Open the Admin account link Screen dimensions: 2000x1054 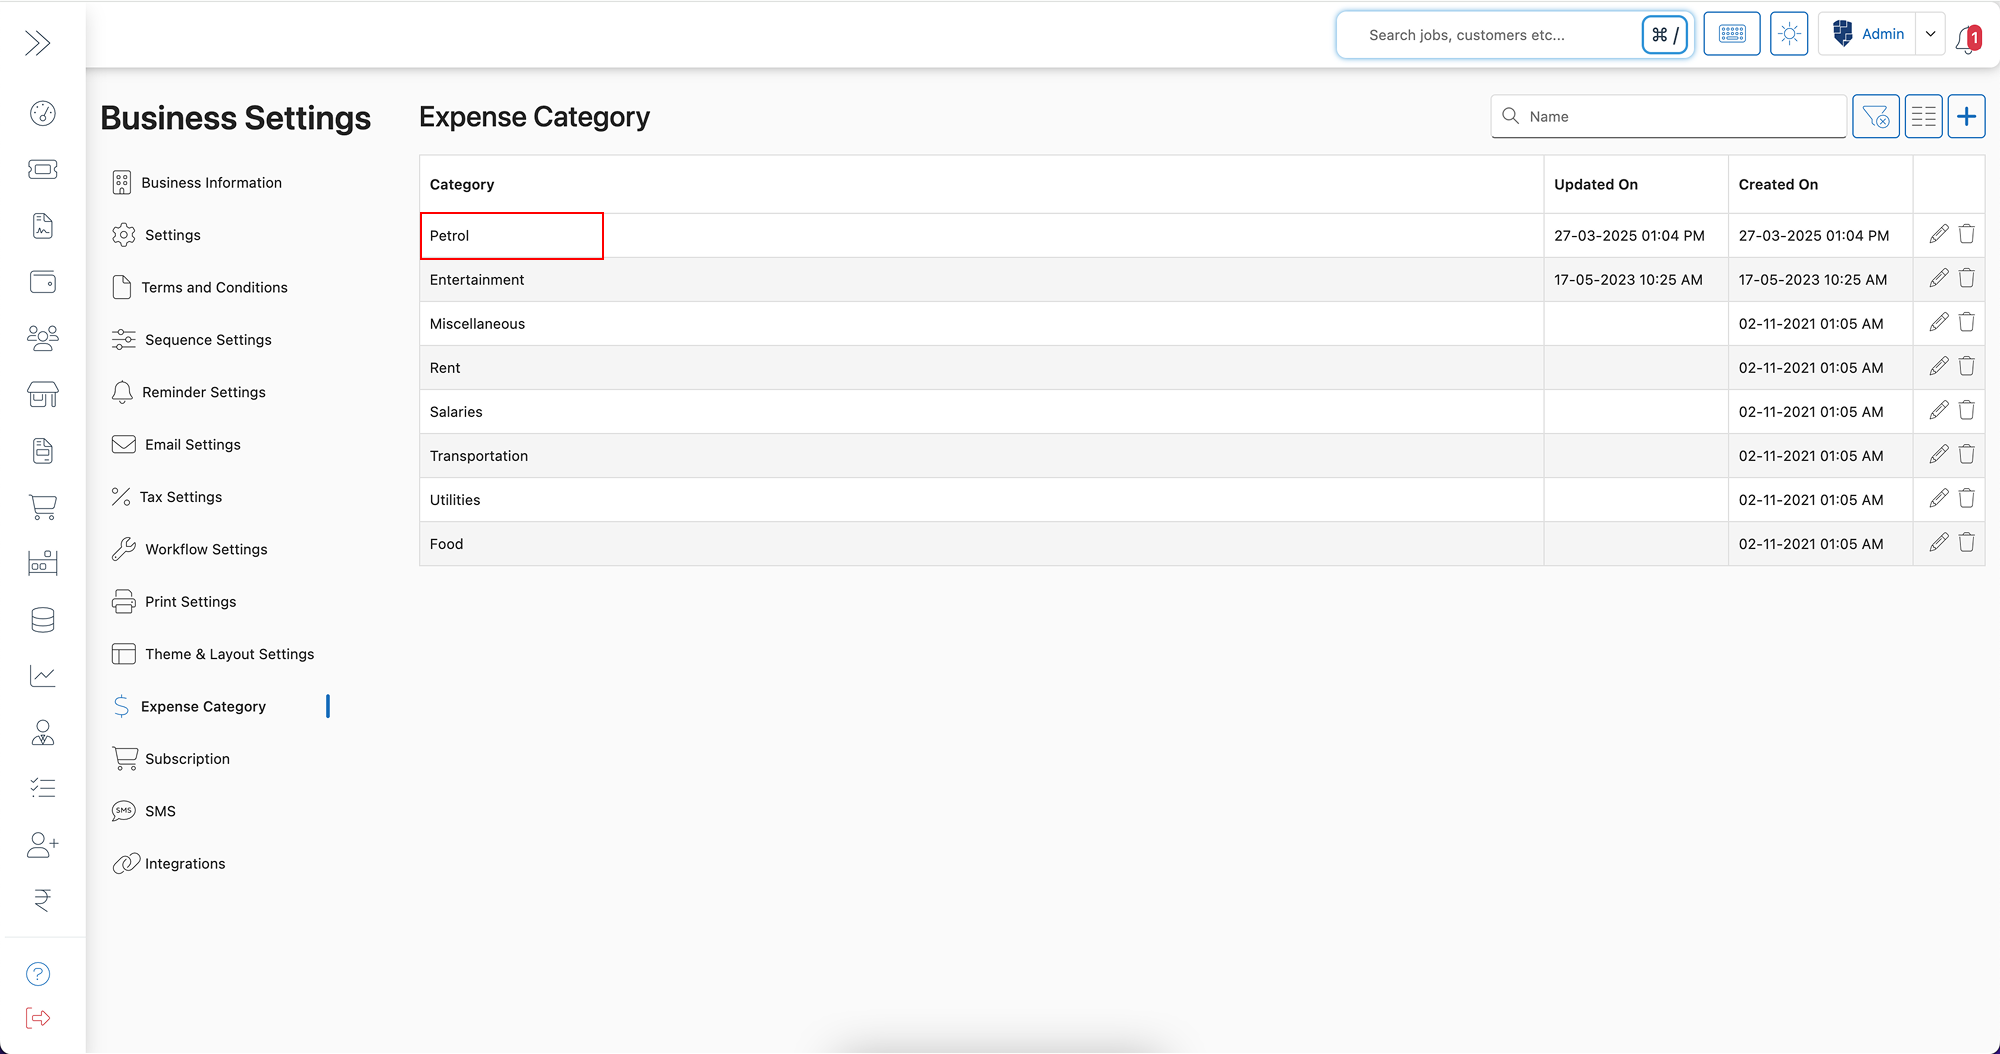coord(1868,34)
